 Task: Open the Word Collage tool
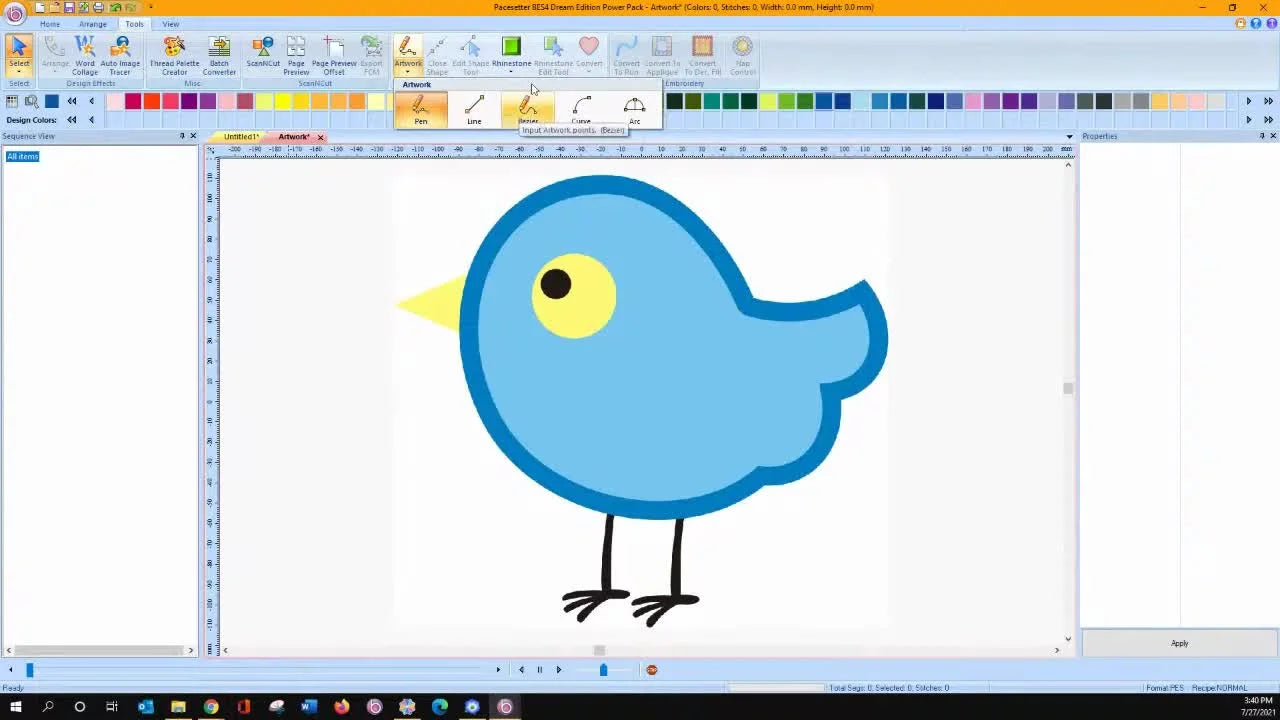click(85, 56)
